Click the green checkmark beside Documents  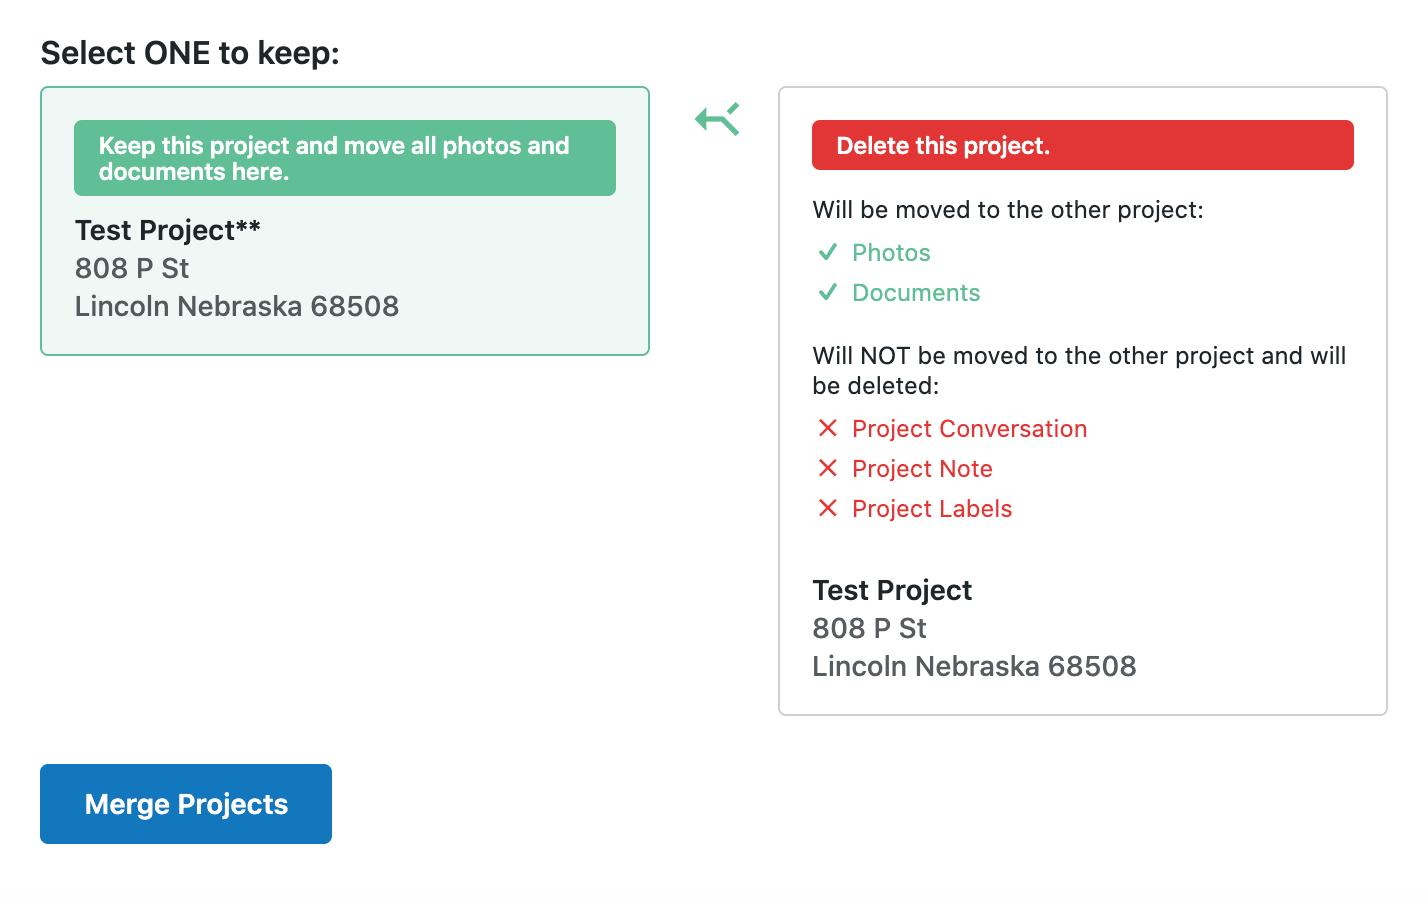(x=827, y=292)
